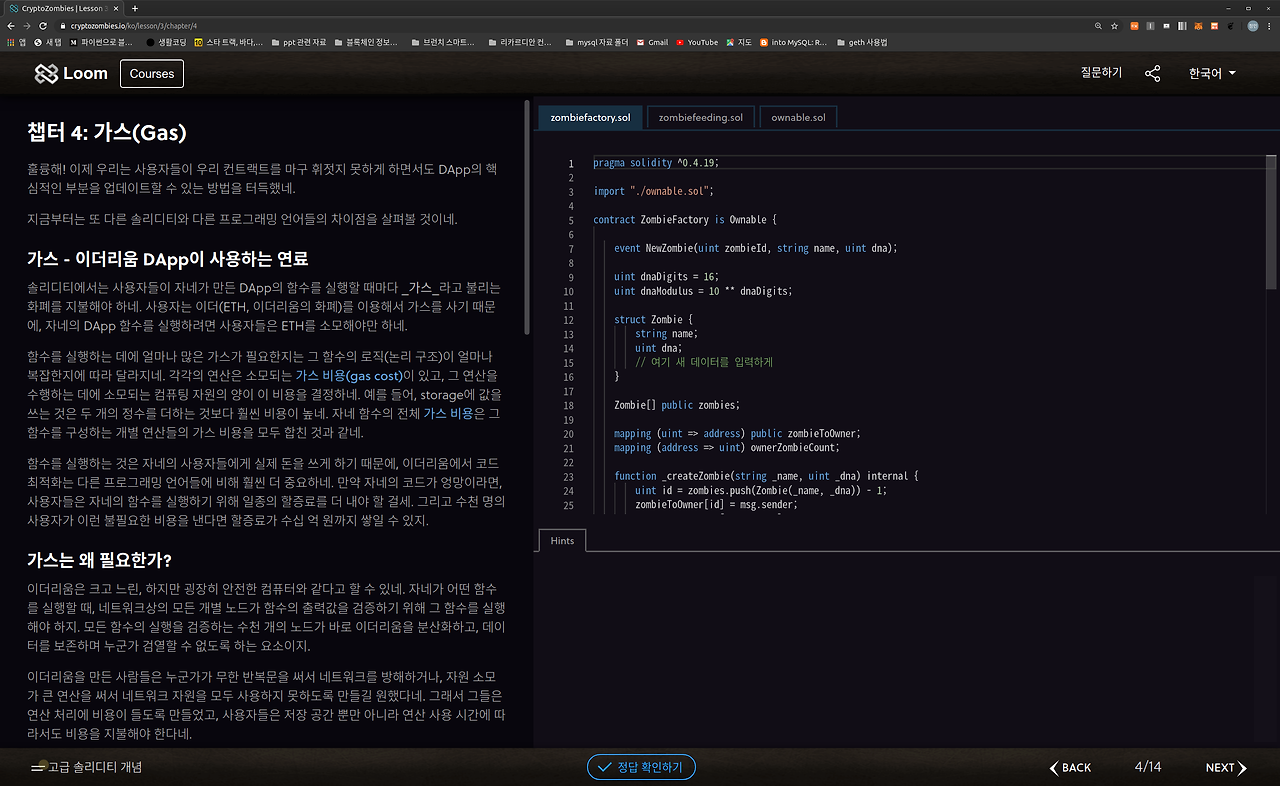1280x786 pixels.
Task: Open the 'into MySQL' Blogger bookmark
Action: coord(793,42)
